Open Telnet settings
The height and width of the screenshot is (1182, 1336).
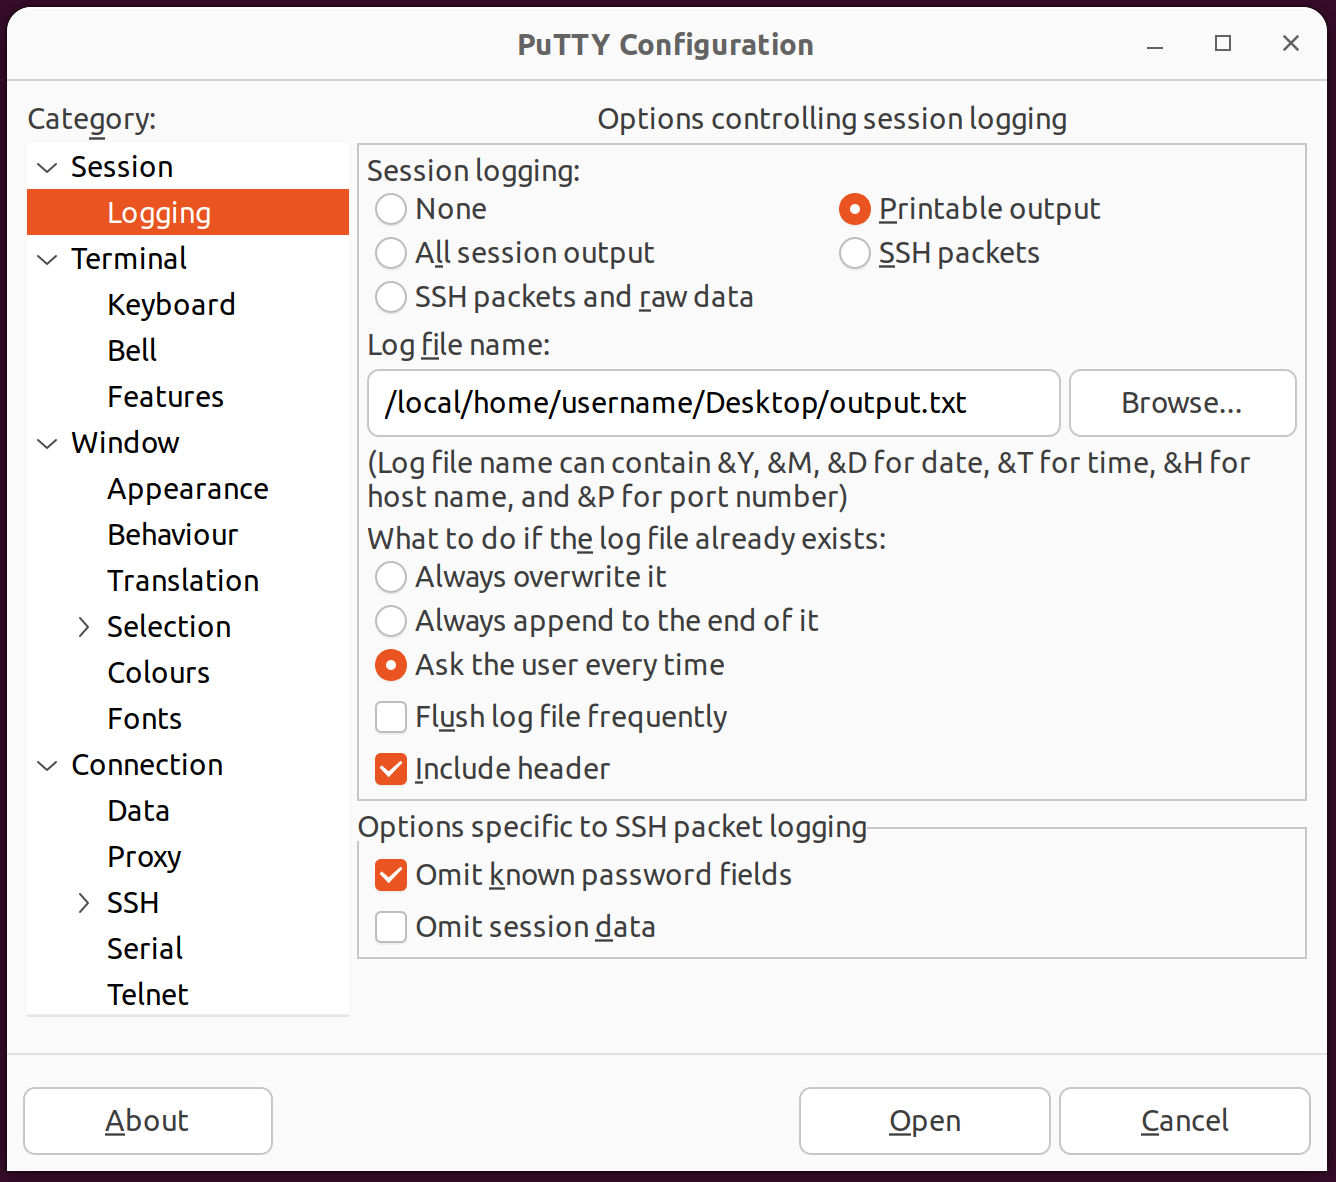coord(148,995)
